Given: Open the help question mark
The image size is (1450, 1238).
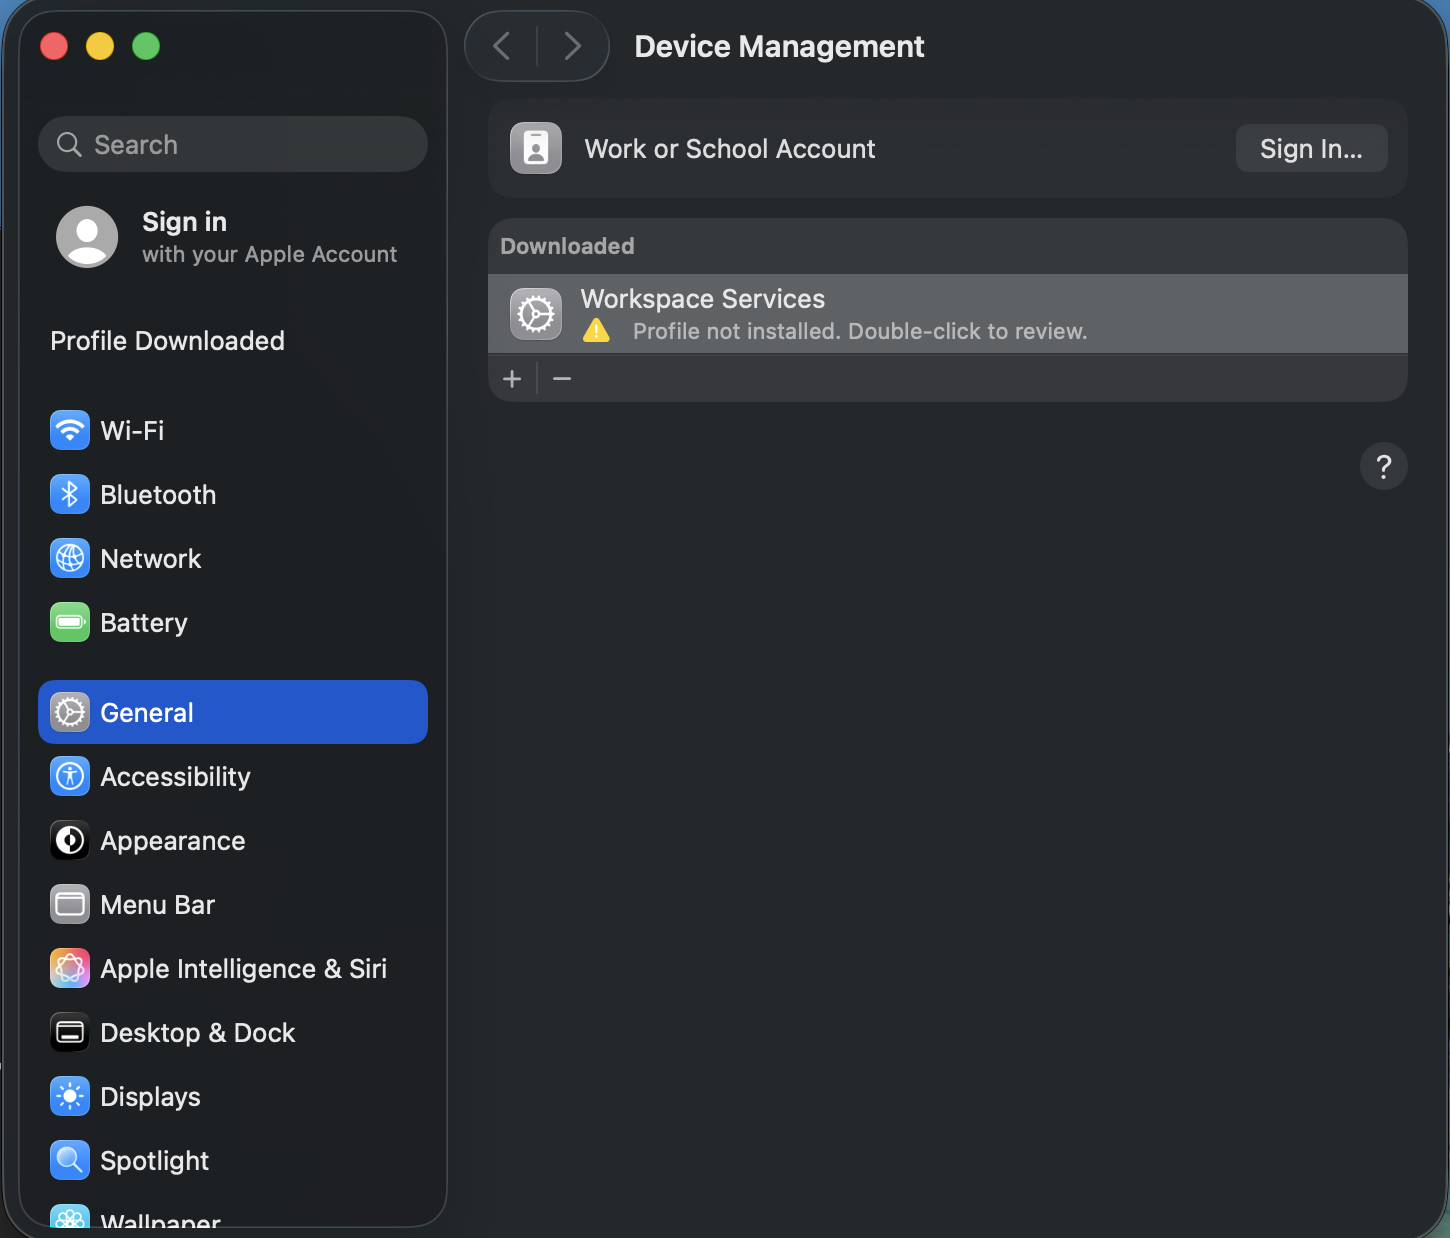Looking at the screenshot, I should [x=1383, y=466].
